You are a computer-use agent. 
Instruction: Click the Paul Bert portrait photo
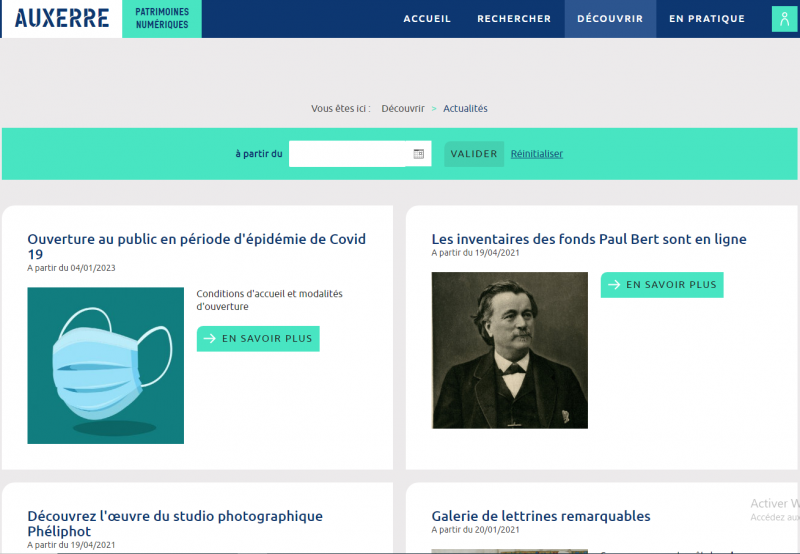(510, 350)
